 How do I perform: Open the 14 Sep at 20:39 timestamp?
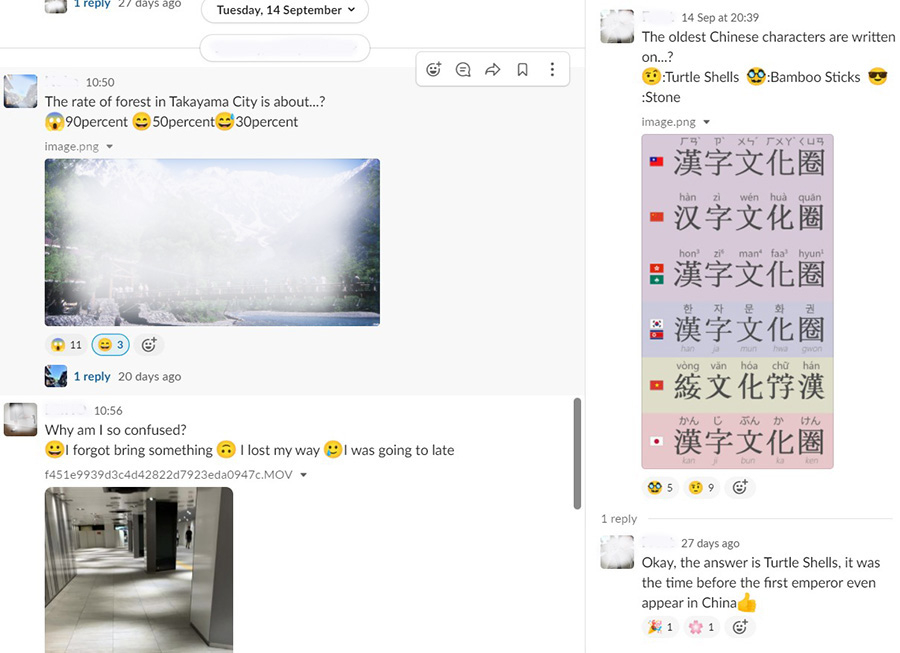pyautogui.click(x=719, y=17)
